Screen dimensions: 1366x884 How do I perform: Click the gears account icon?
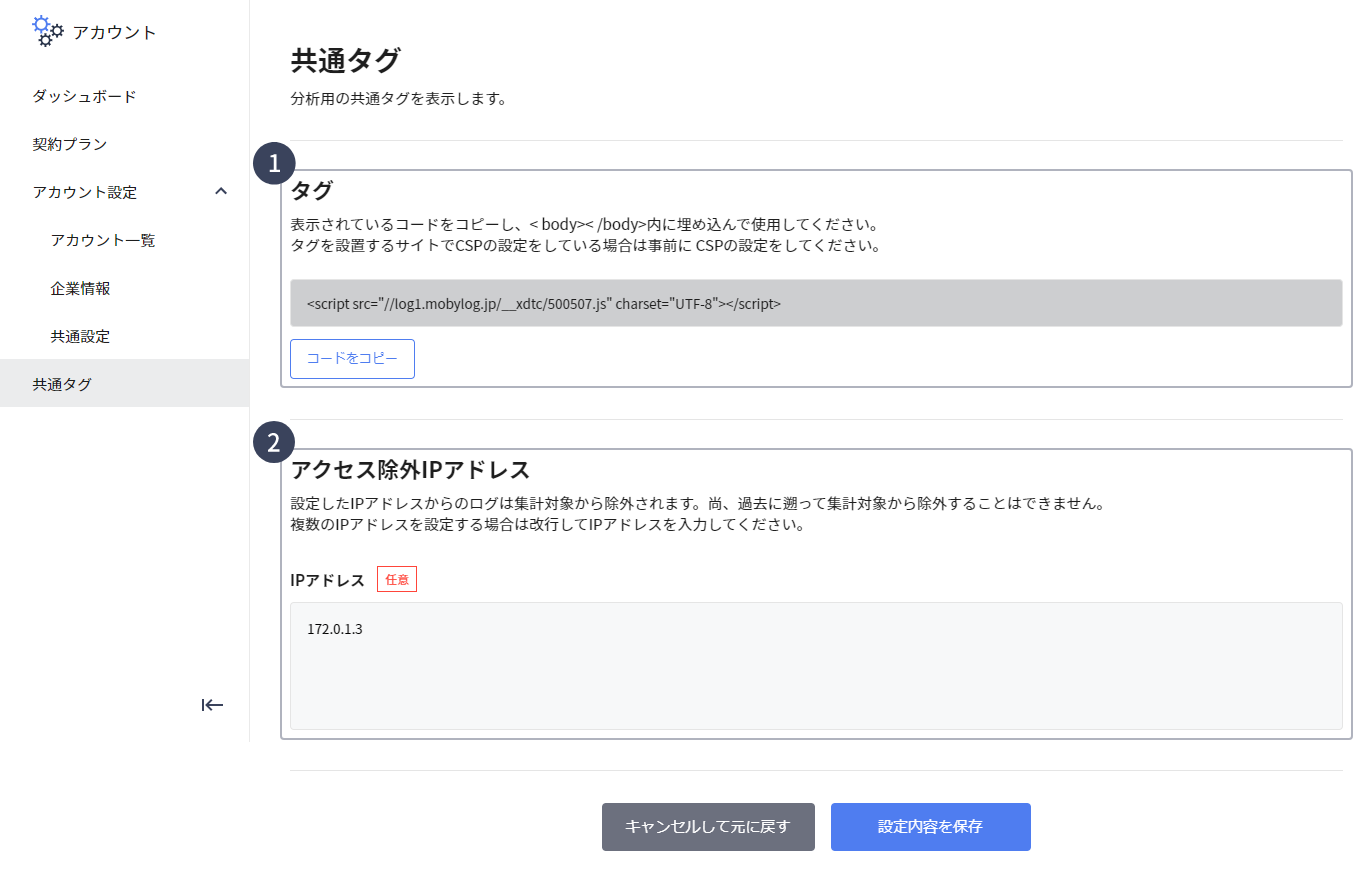(x=48, y=31)
